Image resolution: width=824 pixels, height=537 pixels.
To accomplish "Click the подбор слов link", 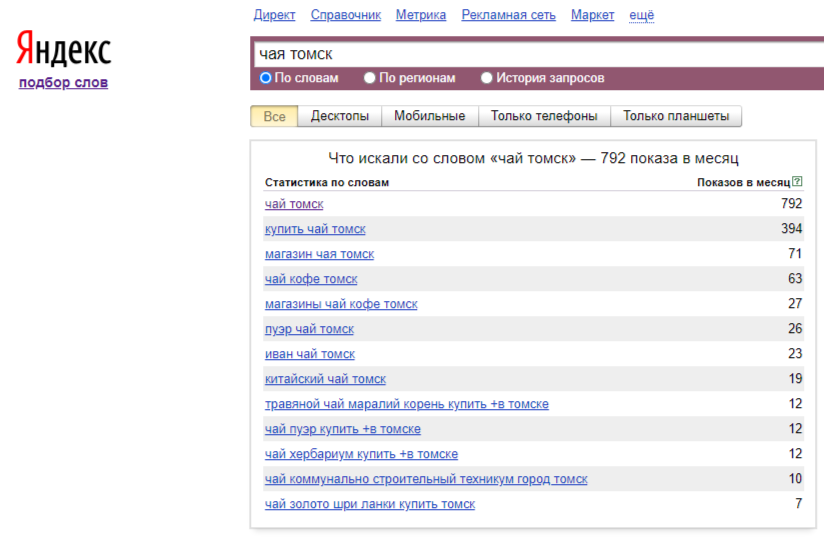I will point(64,82).
